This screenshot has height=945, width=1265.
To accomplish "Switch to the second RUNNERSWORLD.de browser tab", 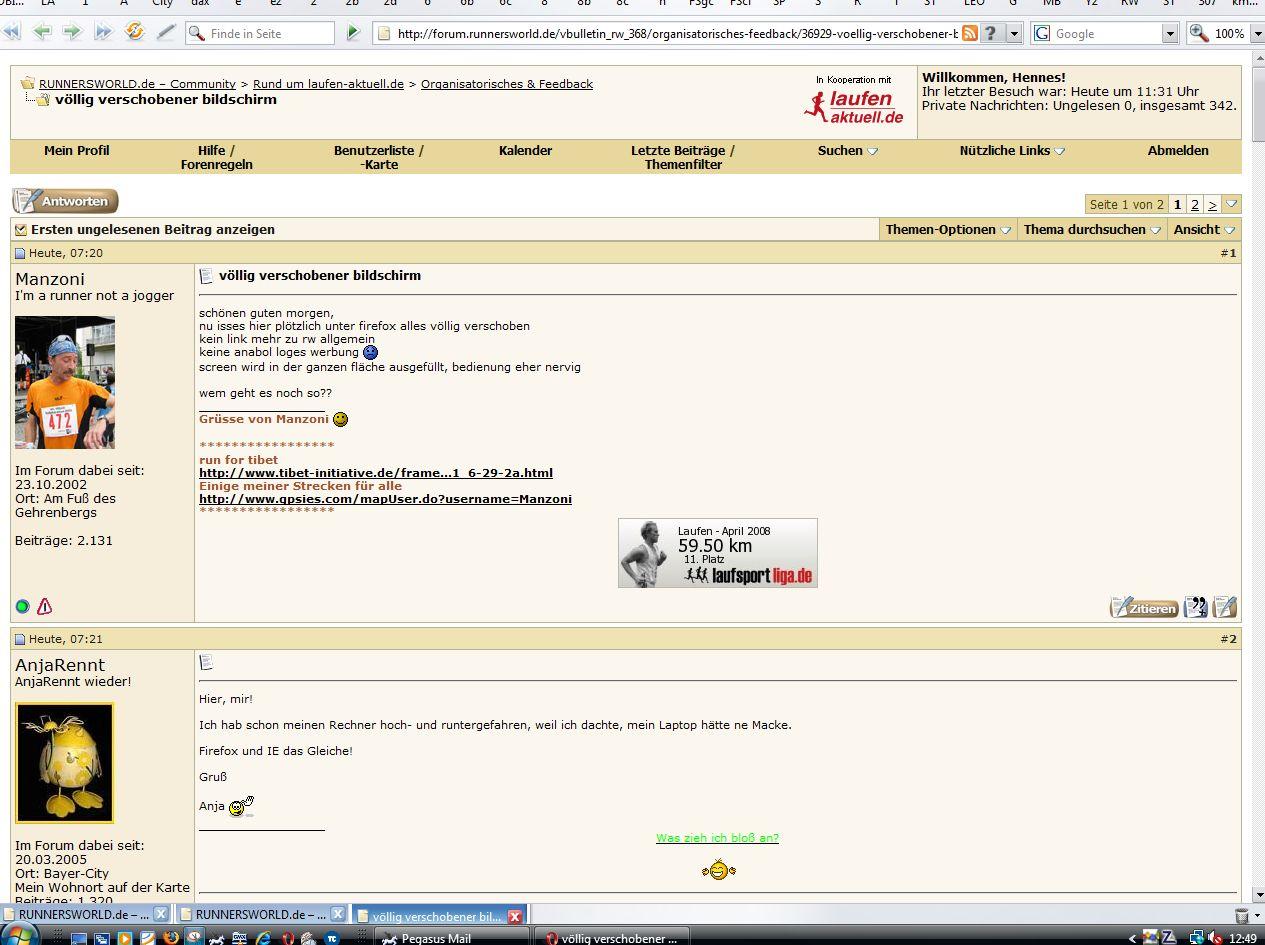I will click(x=262, y=915).
